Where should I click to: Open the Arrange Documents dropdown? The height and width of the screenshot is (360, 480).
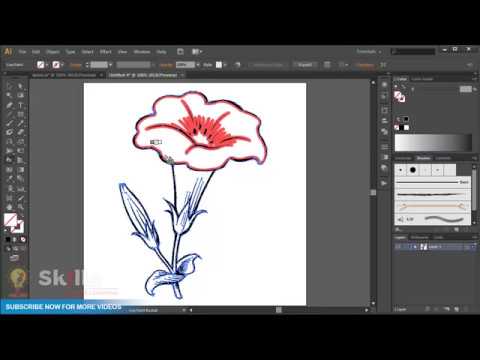197,52
